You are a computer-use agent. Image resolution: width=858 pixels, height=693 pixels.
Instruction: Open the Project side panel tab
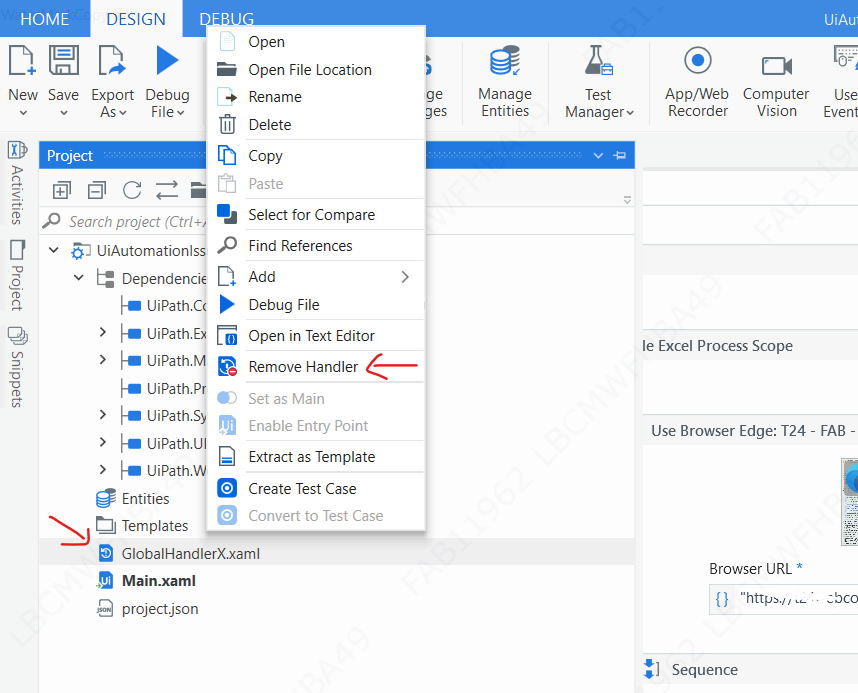(18, 275)
